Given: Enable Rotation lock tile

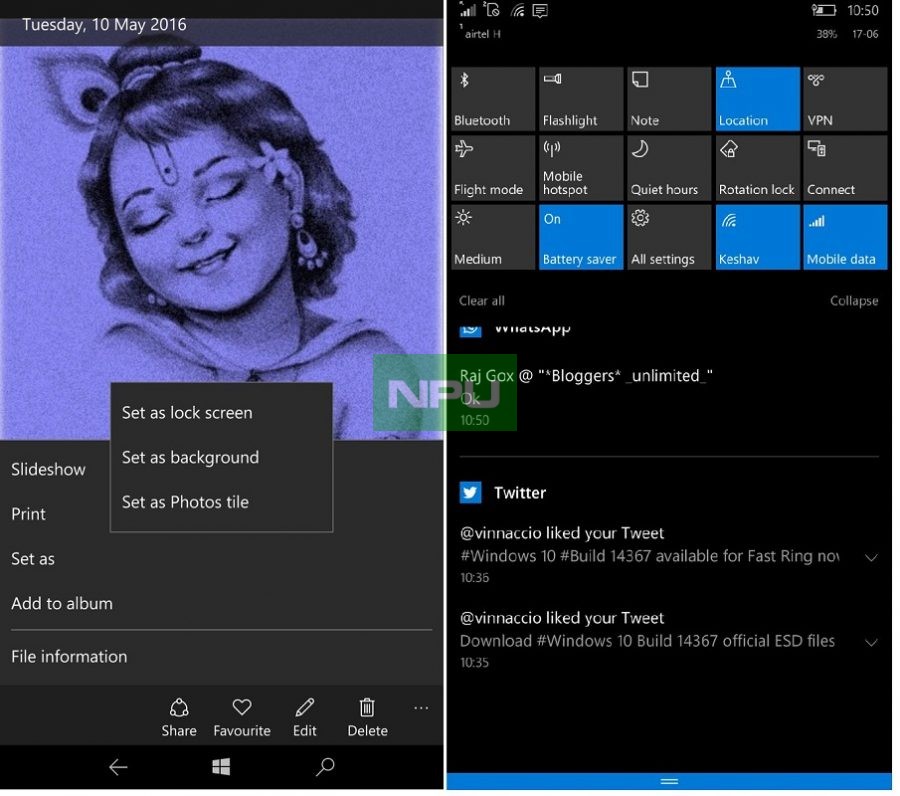Looking at the screenshot, I should pyautogui.click(x=758, y=168).
